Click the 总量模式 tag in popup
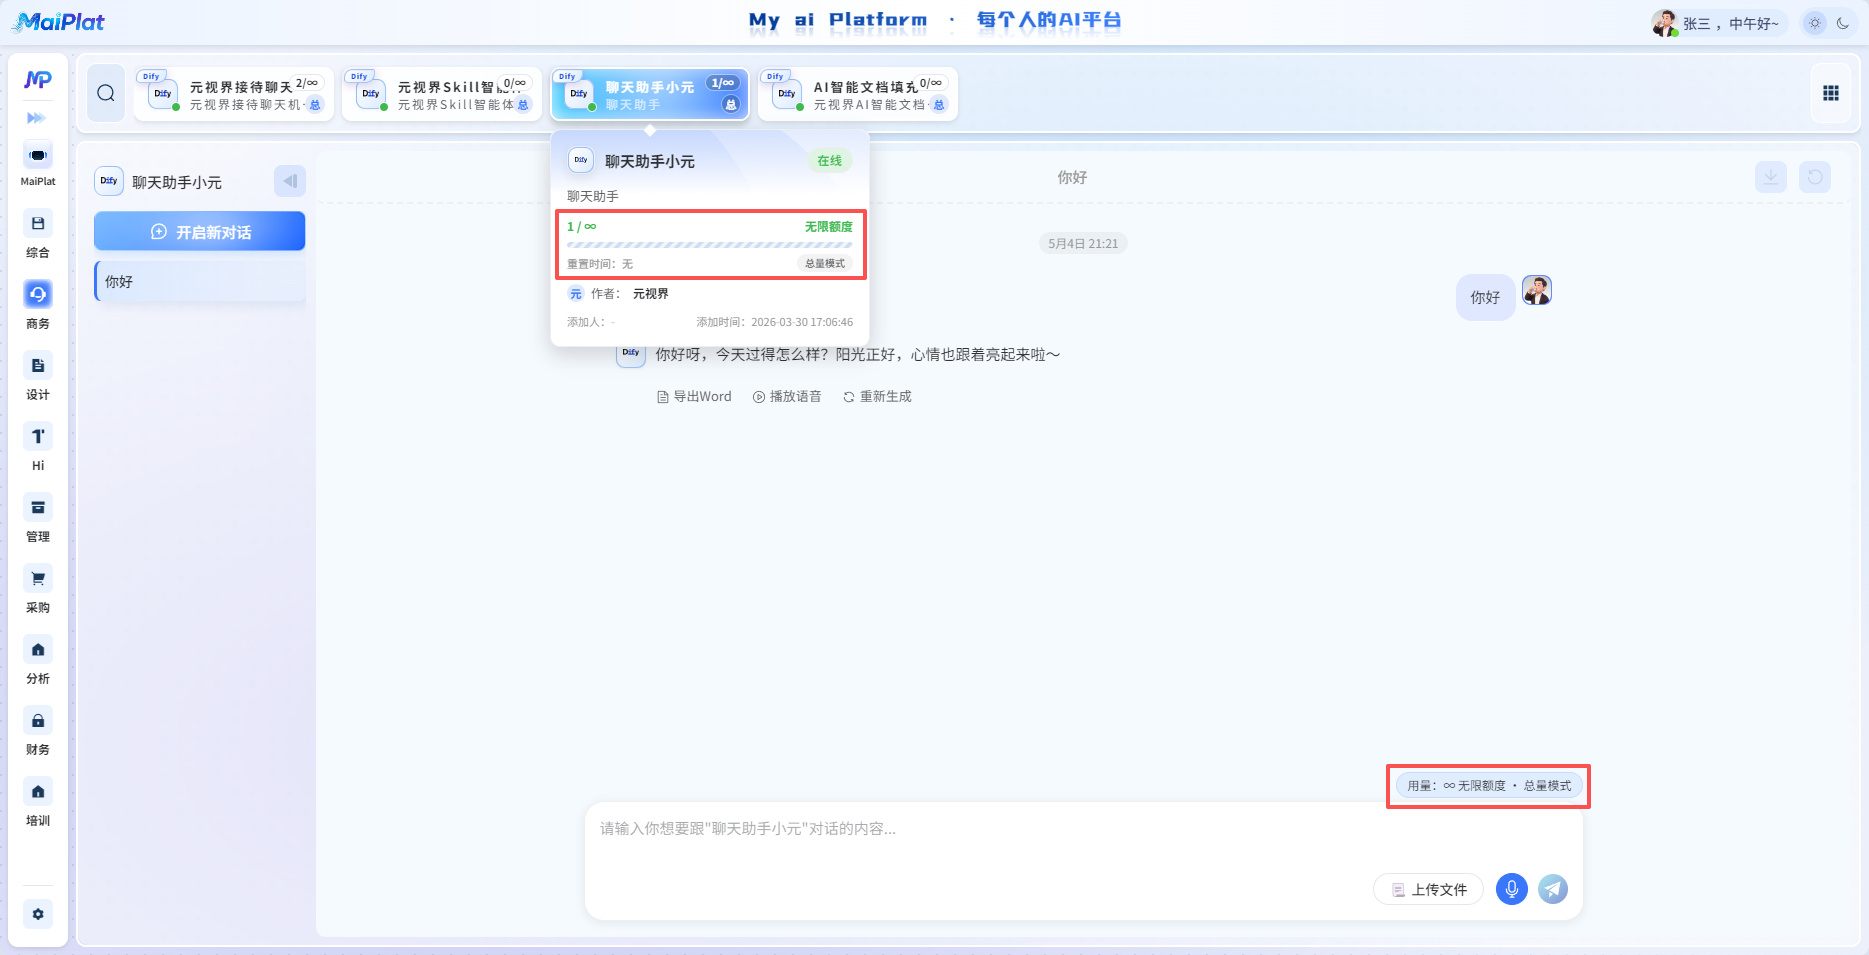The image size is (1869, 955). [825, 264]
